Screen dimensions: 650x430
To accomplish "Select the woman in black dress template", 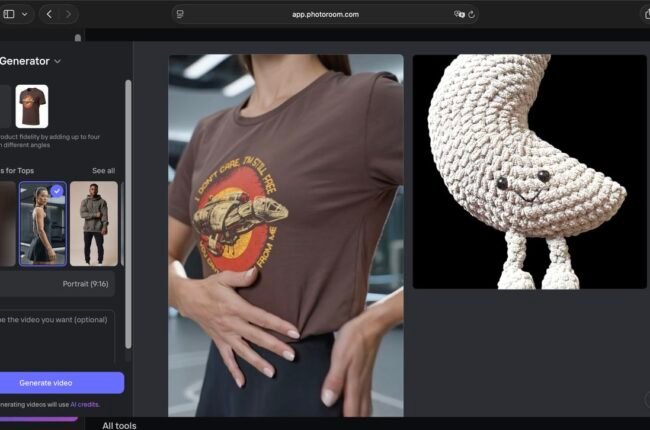I will tap(42, 224).
